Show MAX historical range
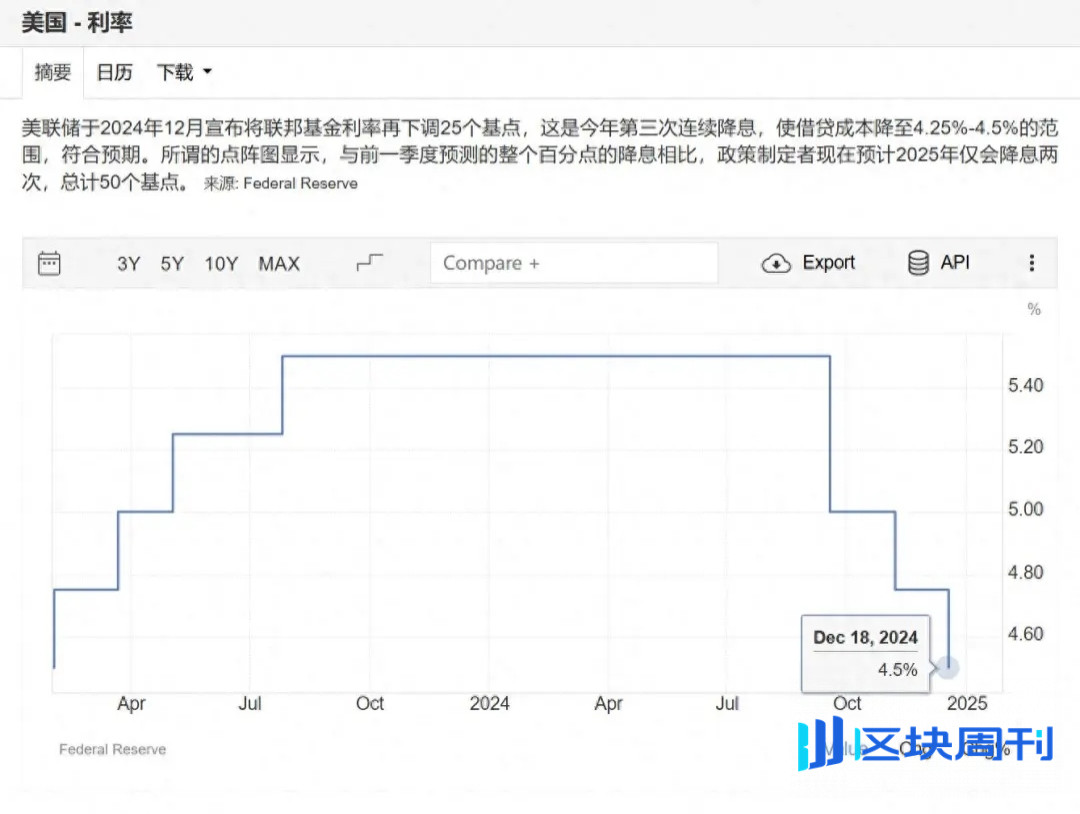The height and width of the screenshot is (814, 1080). click(x=279, y=264)
